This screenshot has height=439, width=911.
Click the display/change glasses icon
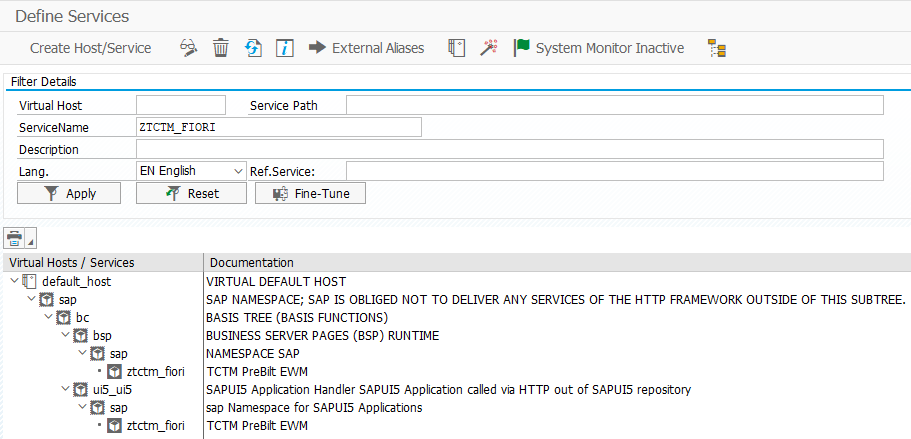point(188,48)
